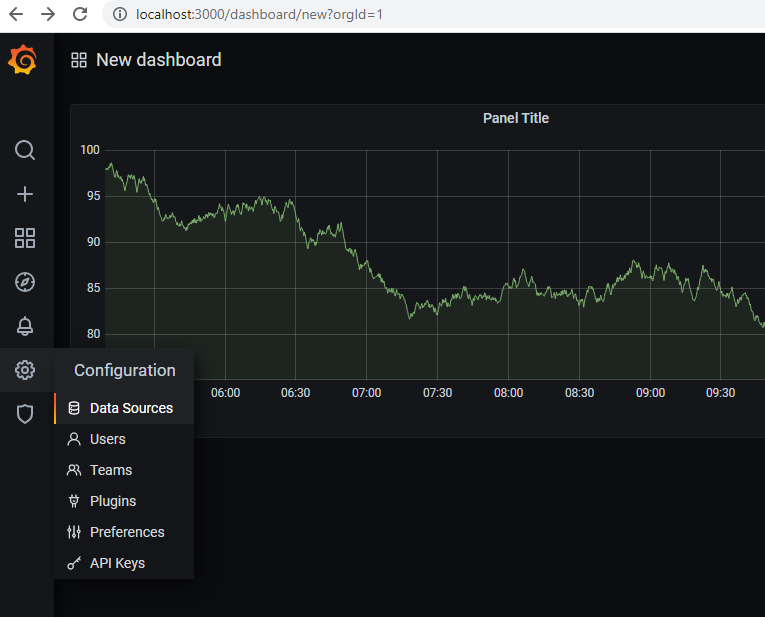
Task: Open Preferences from Configuration menu
Action: (124, 532)
